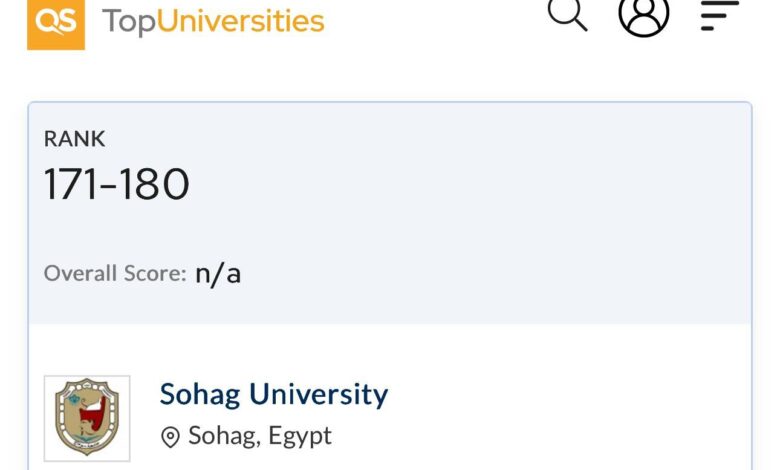
Task: Open search with the magnifier icon
Action: pos(567,14)
